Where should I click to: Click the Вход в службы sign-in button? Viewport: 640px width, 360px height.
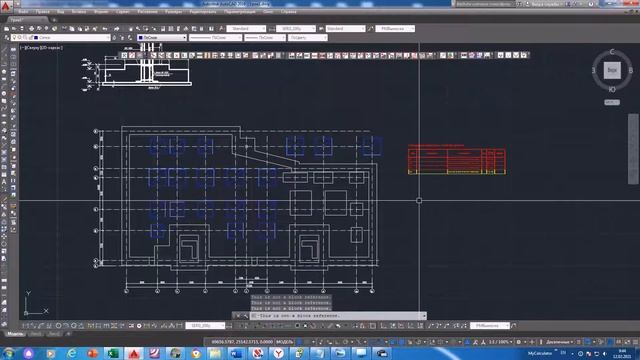point(546,4)
